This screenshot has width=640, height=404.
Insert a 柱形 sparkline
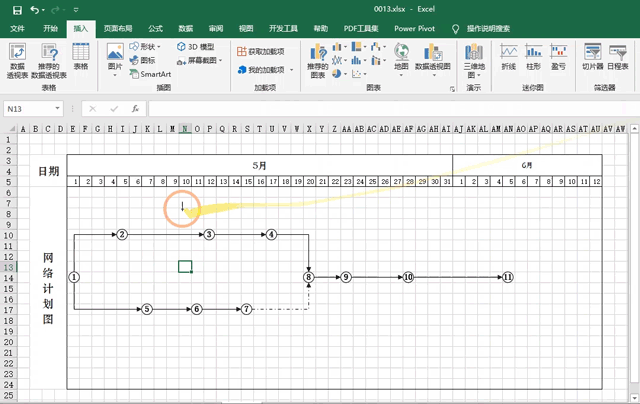(x=533, y=56)
